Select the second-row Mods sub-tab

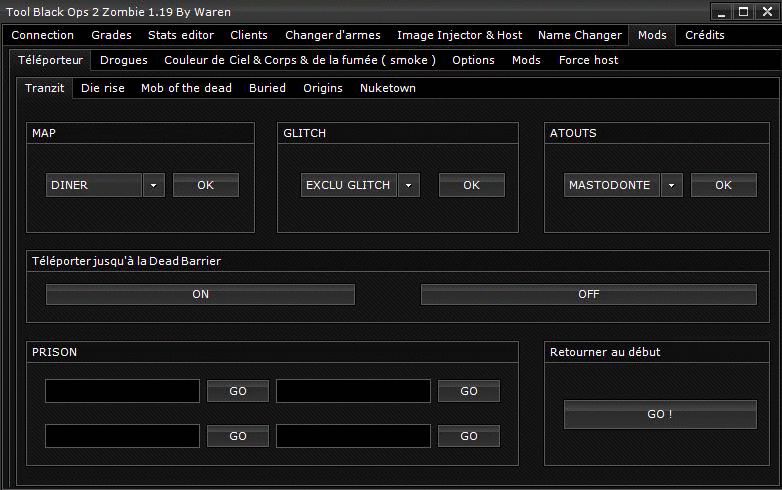[526, 60]
